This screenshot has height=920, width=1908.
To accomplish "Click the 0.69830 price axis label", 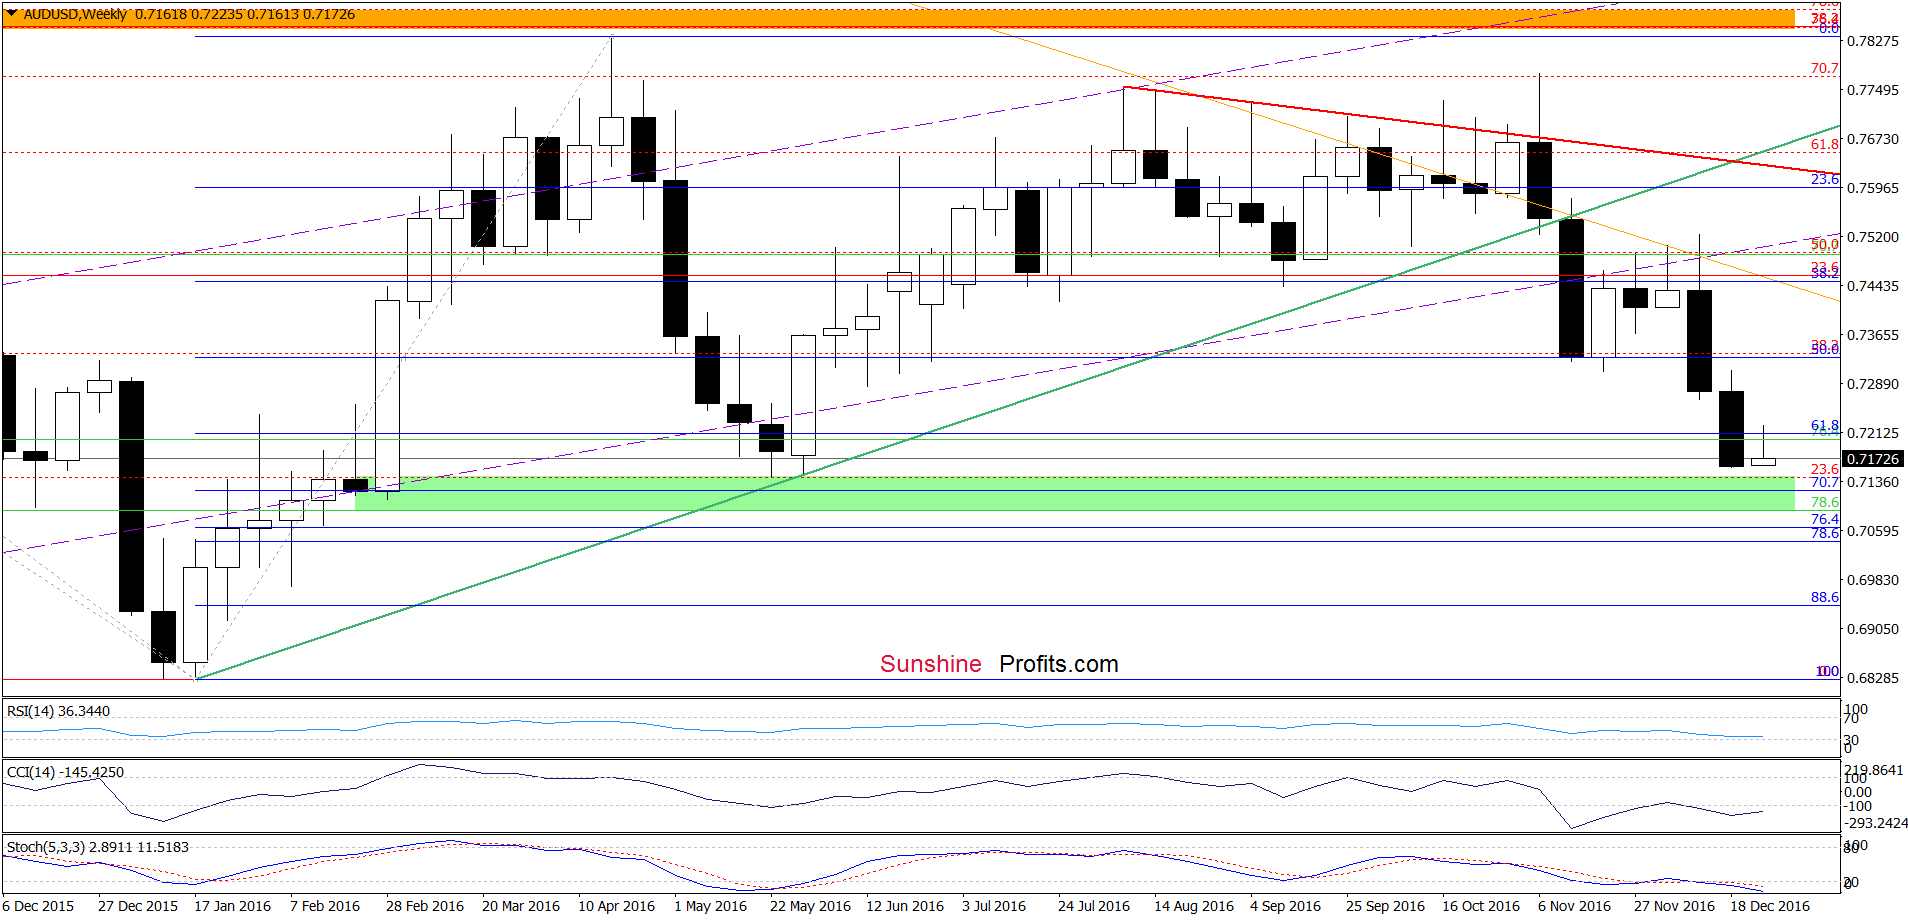I will point(1872,580).
